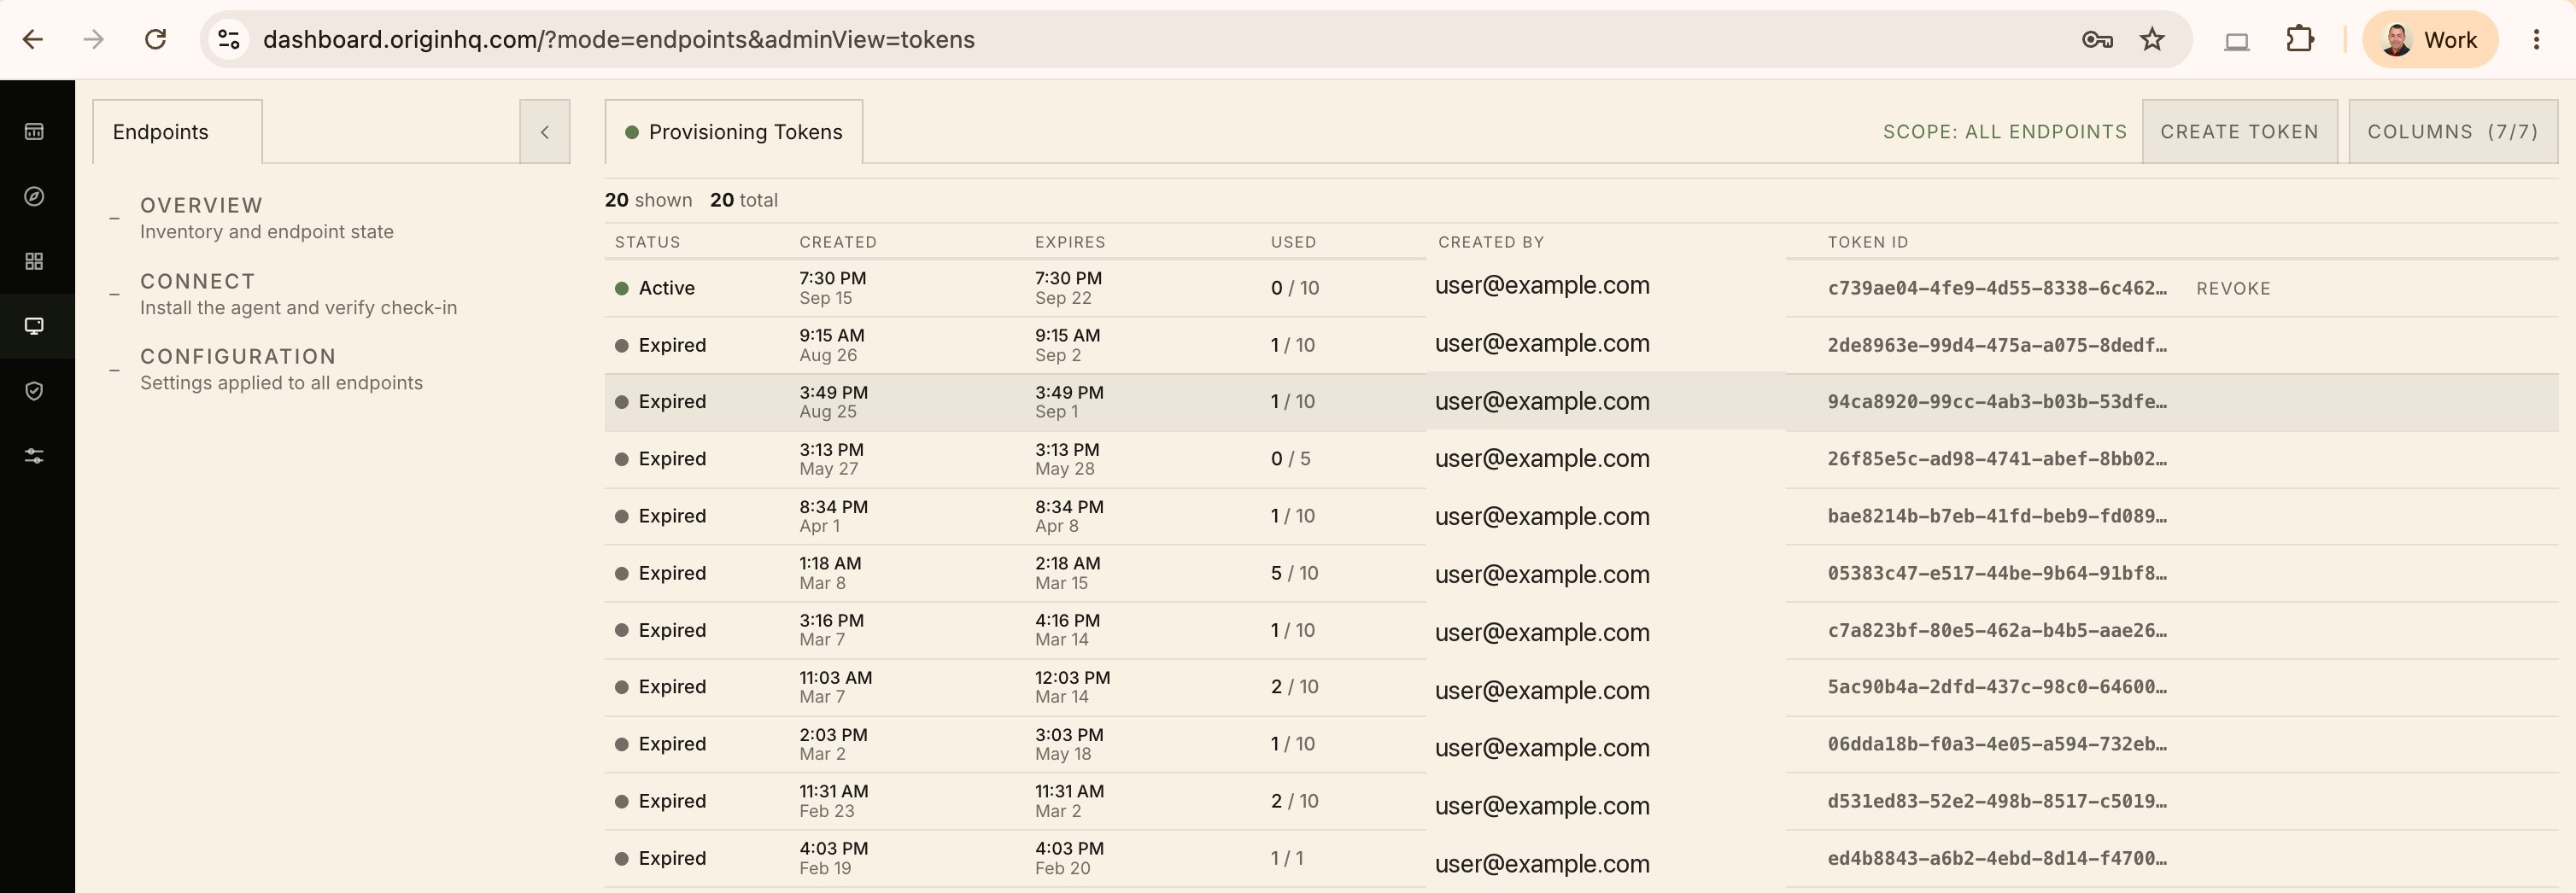Open the CONNECT section
Image resolution: width=2576 pixels, height=893 pixels.
tap(298, 293)
